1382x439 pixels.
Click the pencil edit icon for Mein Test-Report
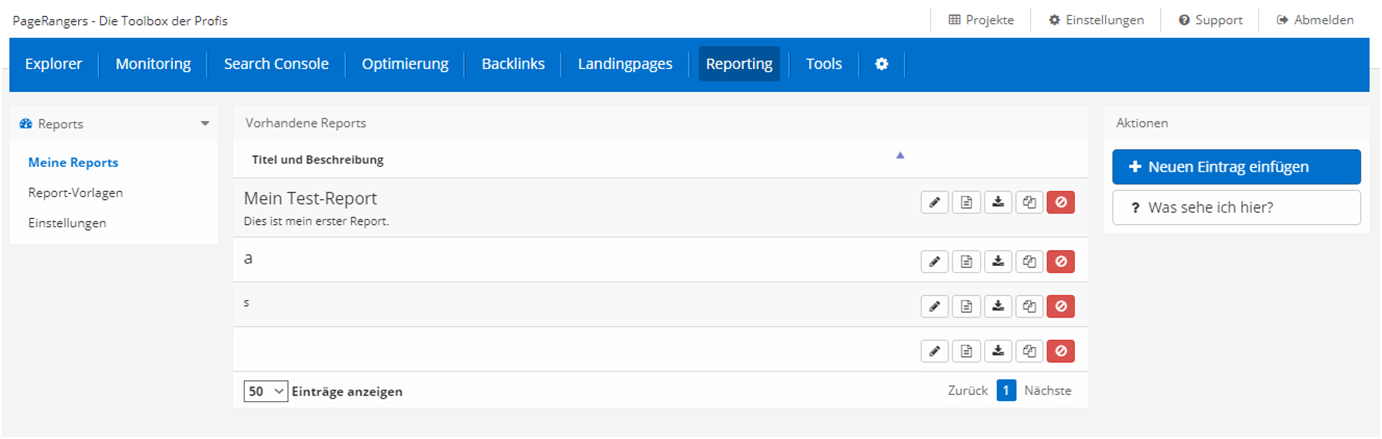pos(934,202)
